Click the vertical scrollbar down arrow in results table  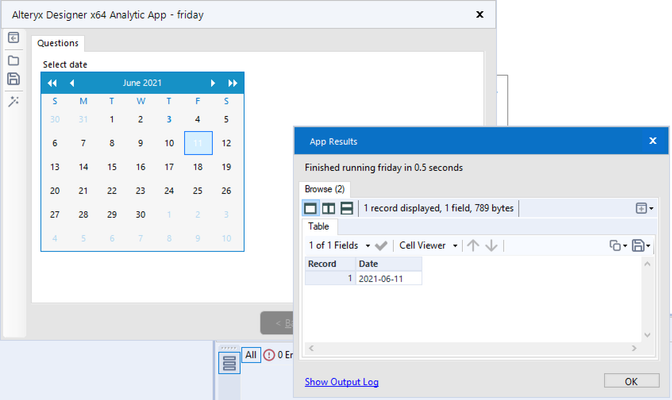(647, 335)
